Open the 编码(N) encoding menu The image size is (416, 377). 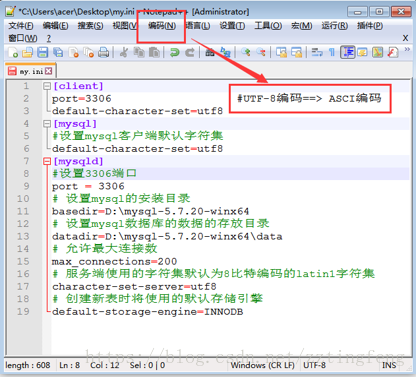pyautogui.click(x=162, y=26)
